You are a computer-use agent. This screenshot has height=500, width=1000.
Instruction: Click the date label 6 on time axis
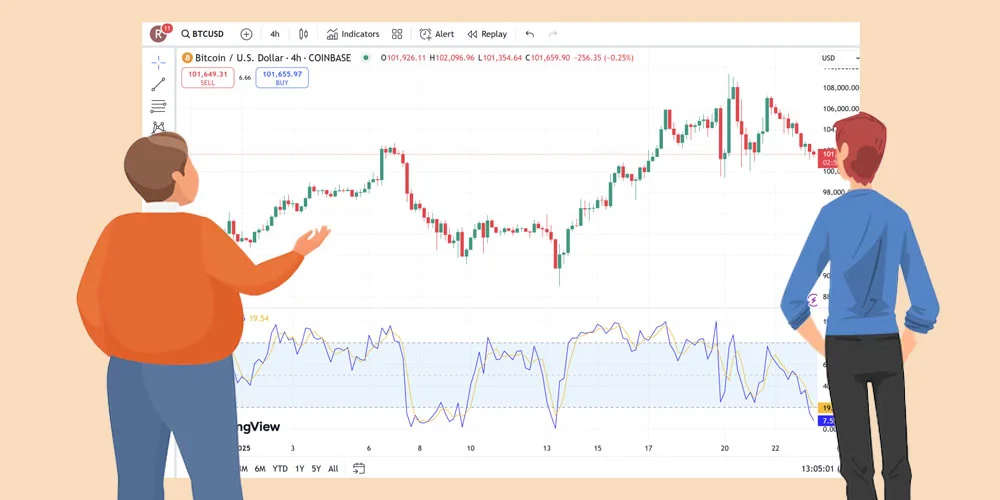point(369,448)
